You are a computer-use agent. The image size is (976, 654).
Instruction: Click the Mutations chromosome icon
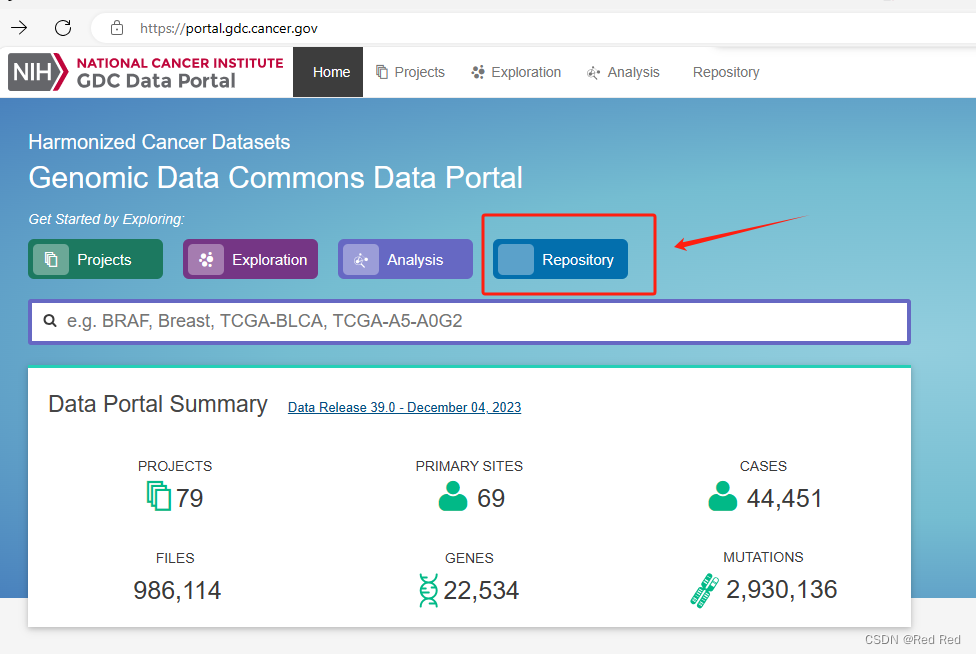pyautogui.click(x=704, y=590)
